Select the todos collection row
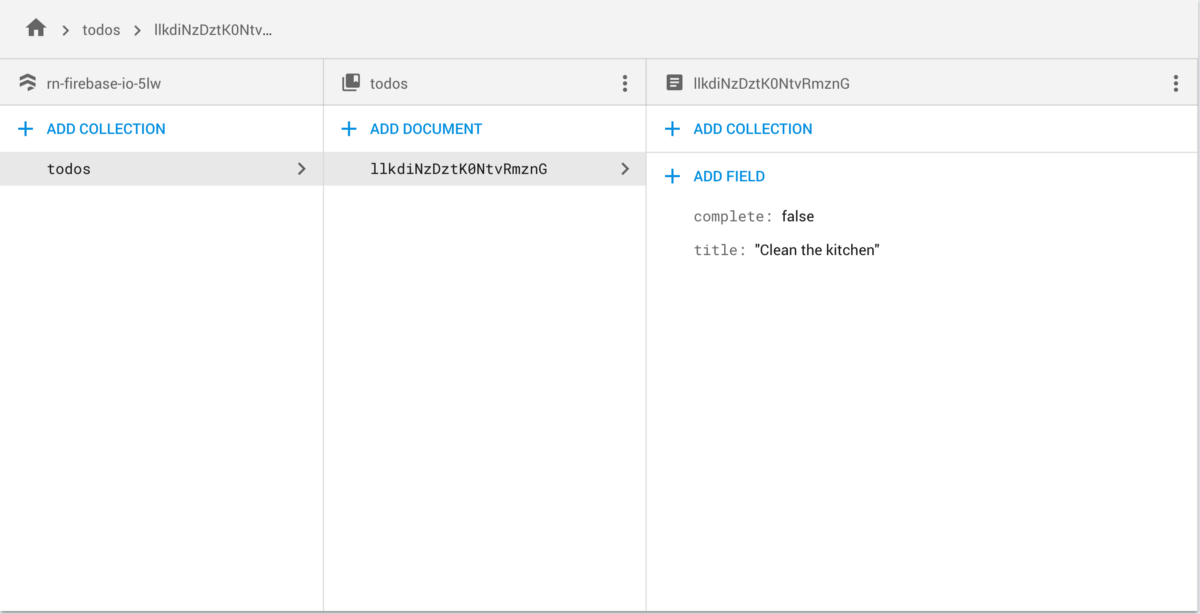The width and height of the screenshot is (1200, 614). 161,169
